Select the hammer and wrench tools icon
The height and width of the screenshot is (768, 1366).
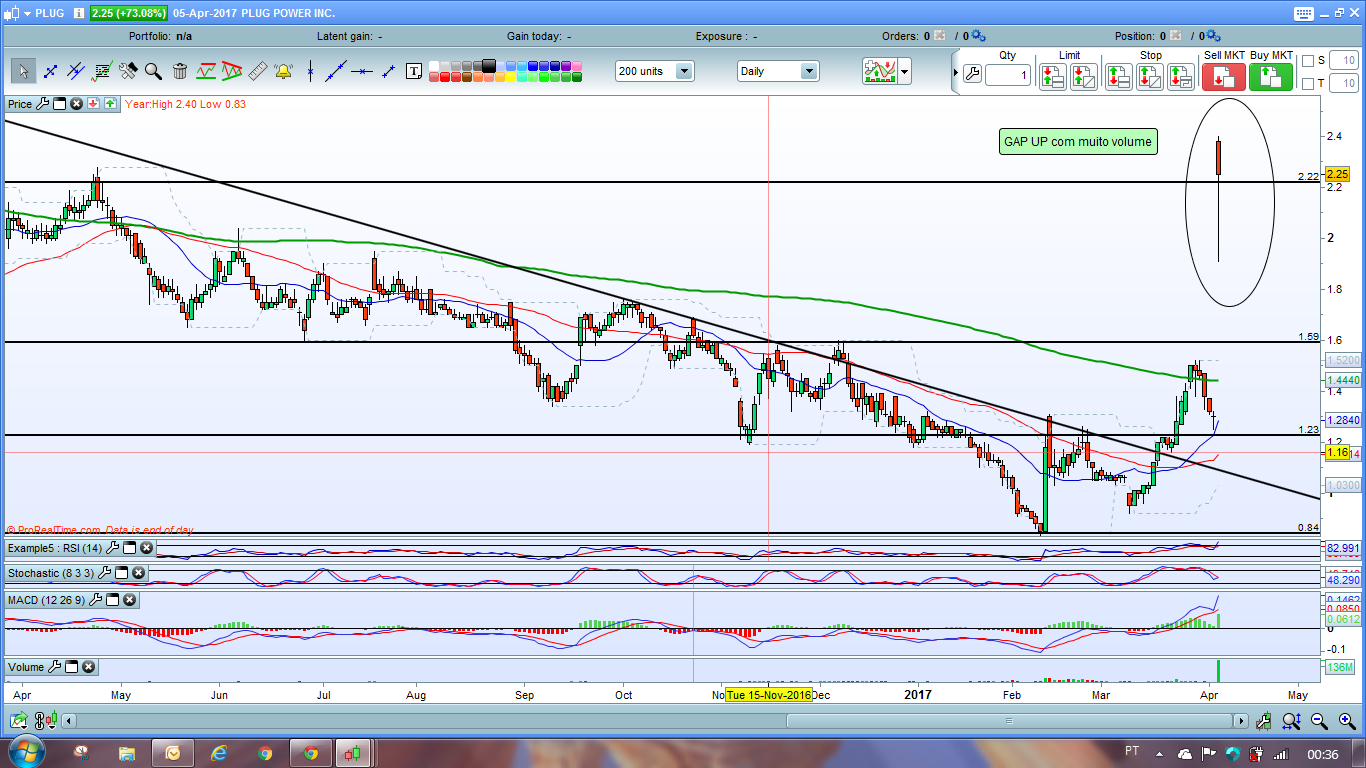point(128,71)
